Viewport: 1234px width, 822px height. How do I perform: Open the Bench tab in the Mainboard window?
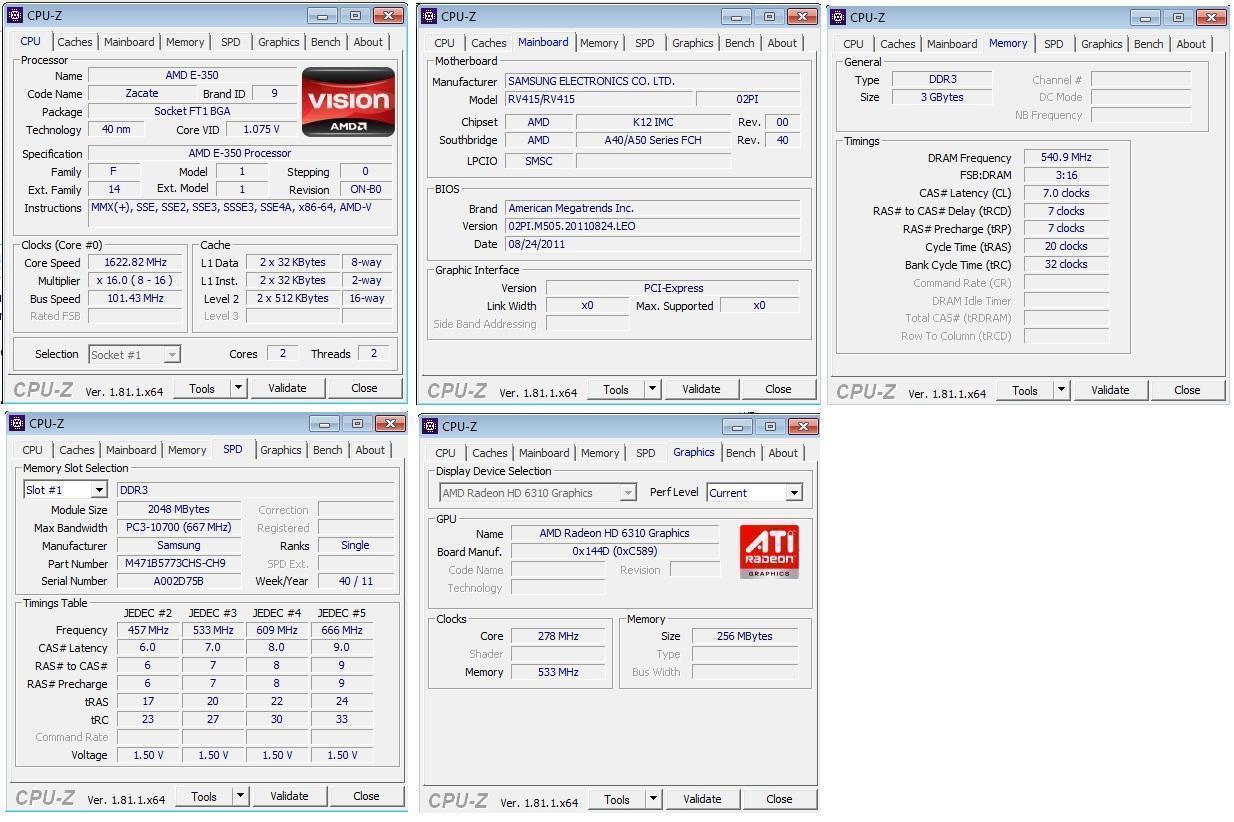(740, 43)
